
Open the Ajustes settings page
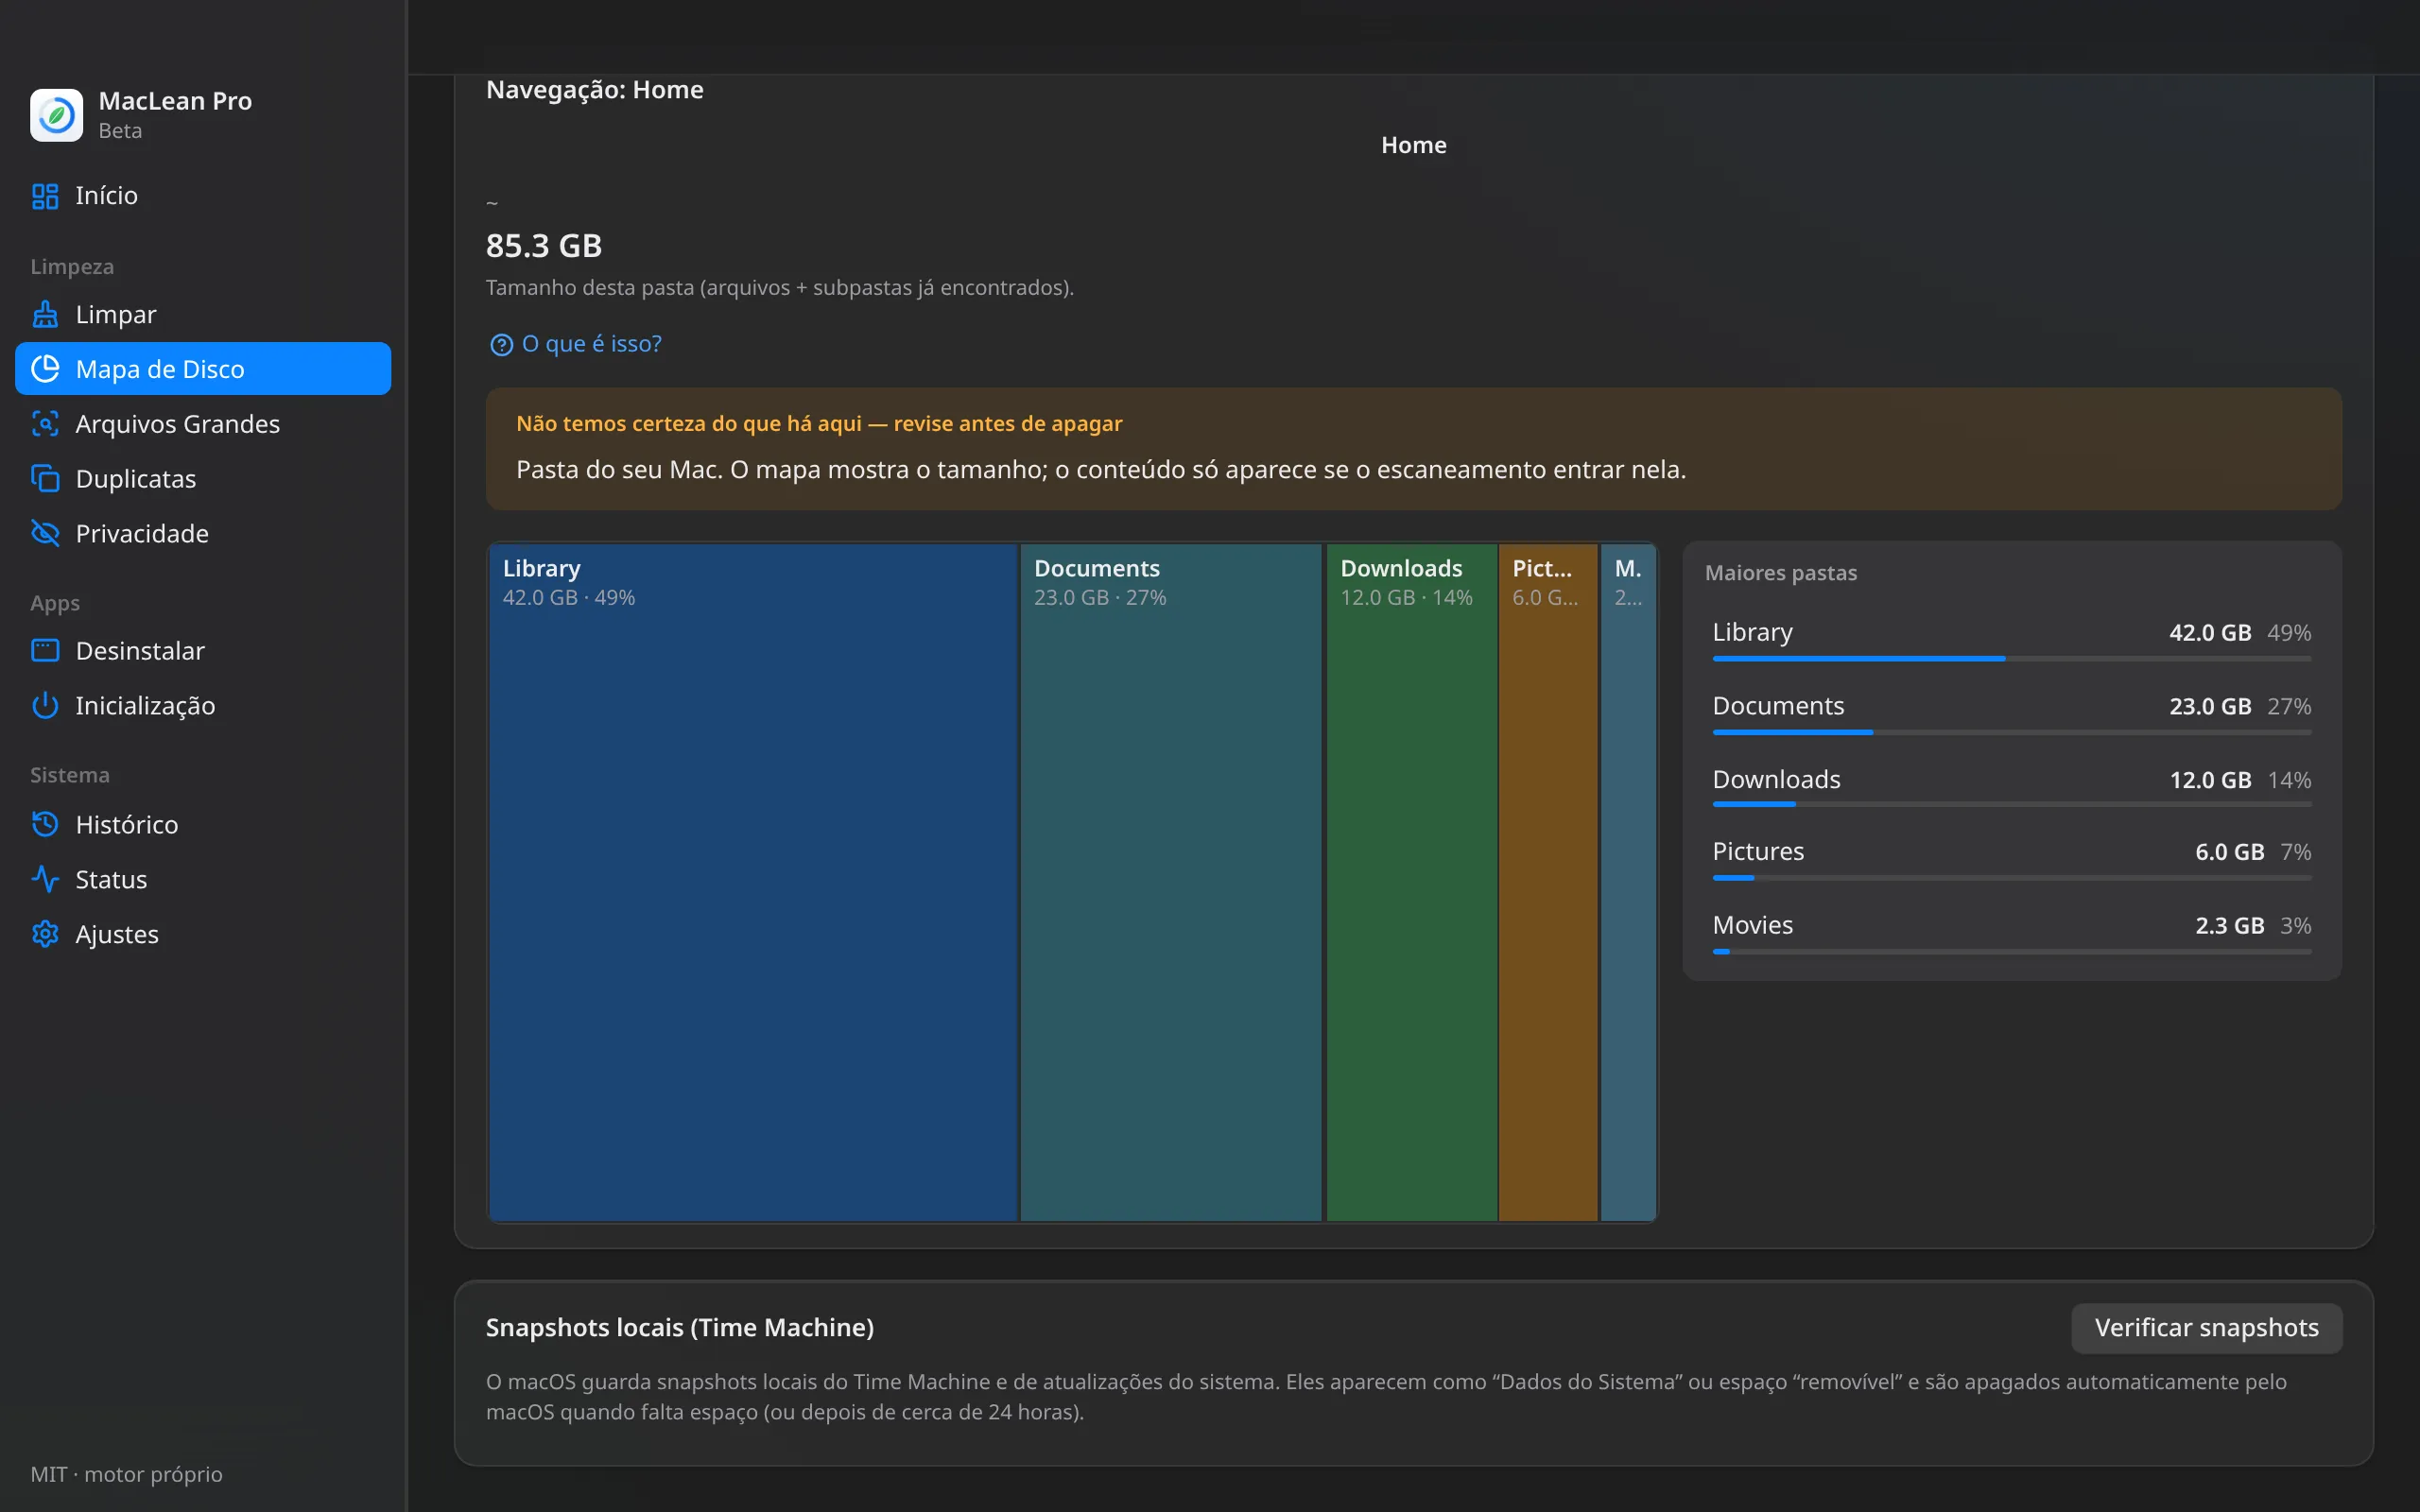[203, 934]
